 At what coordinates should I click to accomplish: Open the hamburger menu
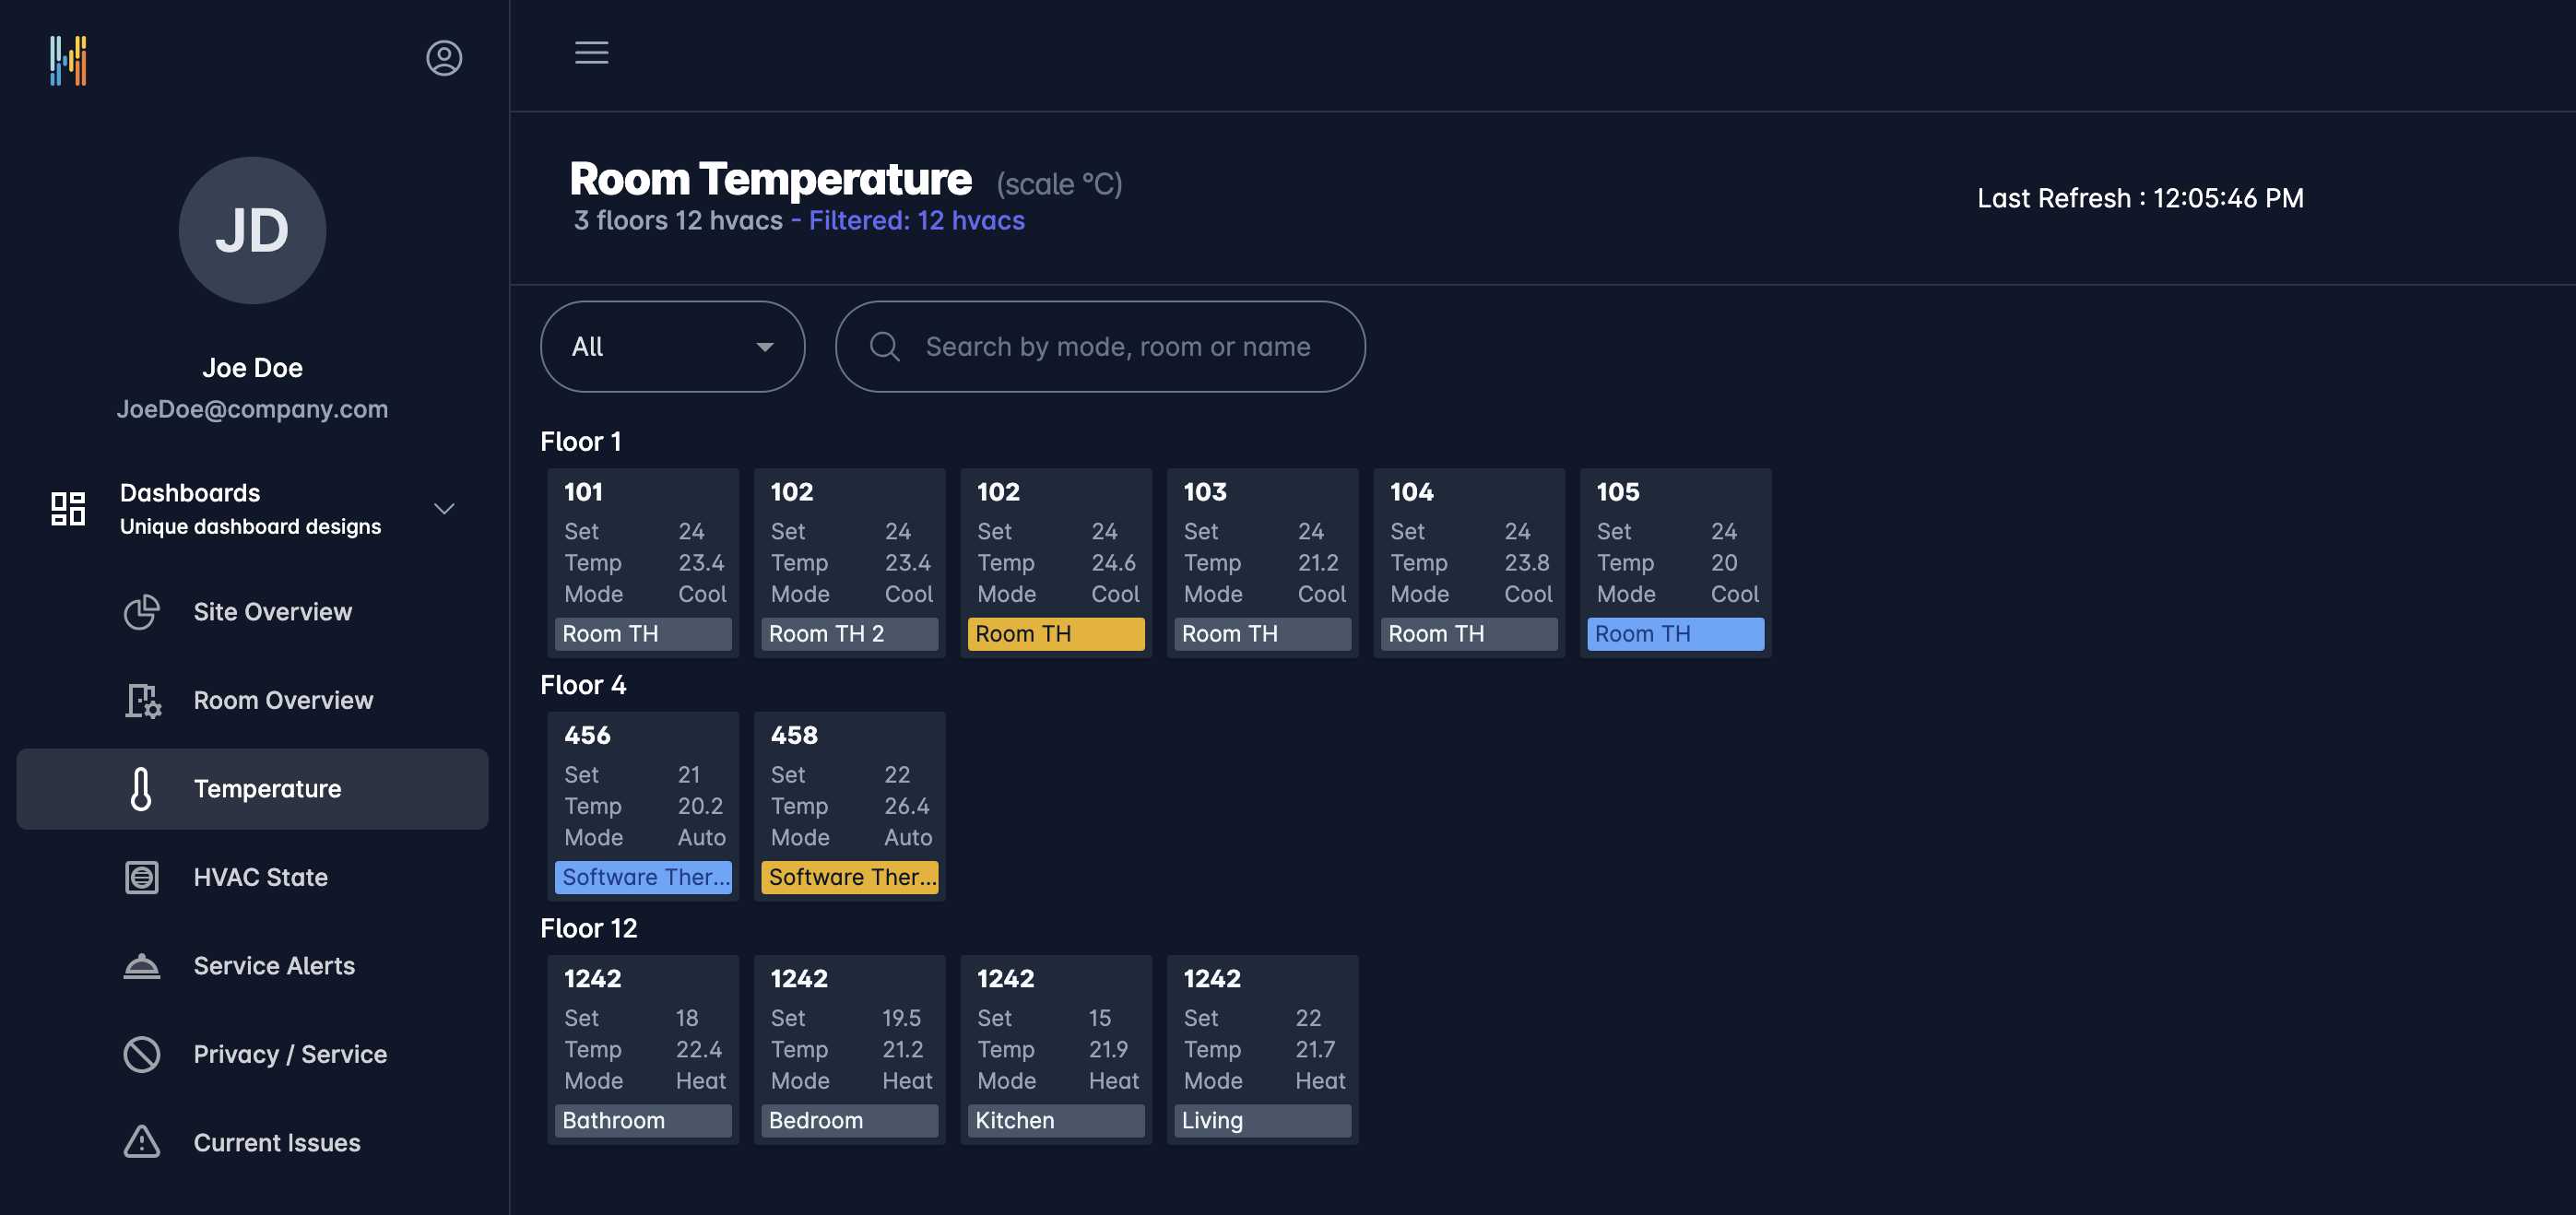click(591, 53)
